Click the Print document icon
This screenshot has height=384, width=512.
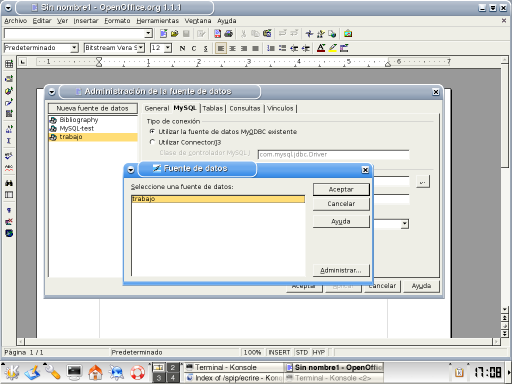click(x=229, y=34)
